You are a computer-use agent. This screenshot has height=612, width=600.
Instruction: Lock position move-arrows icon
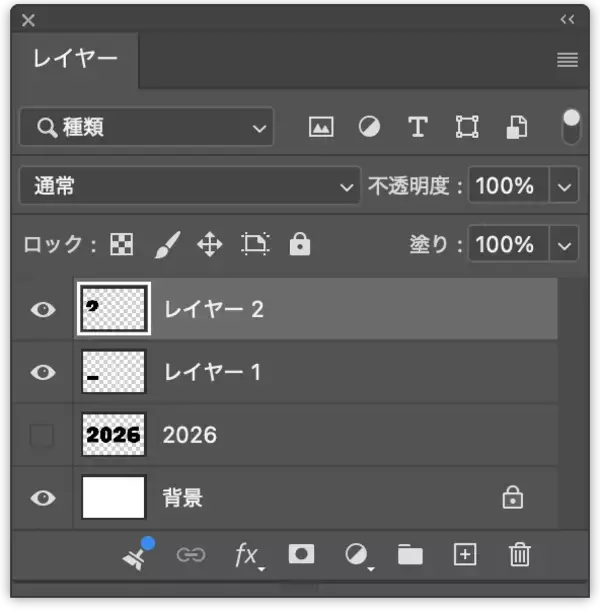tap(210, 244)
